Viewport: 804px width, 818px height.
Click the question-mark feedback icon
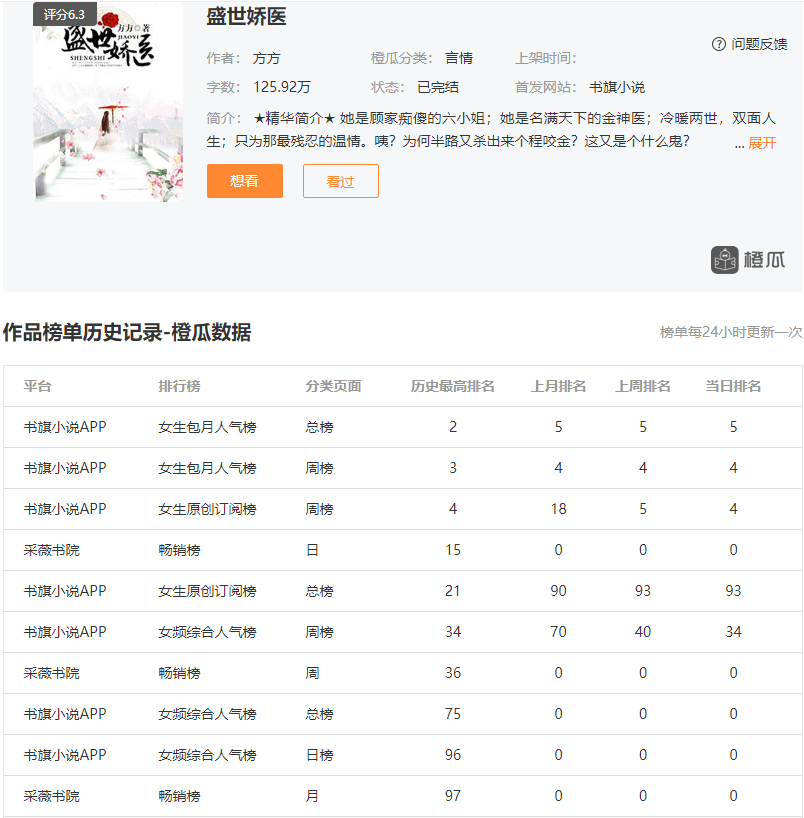[718, 44]
